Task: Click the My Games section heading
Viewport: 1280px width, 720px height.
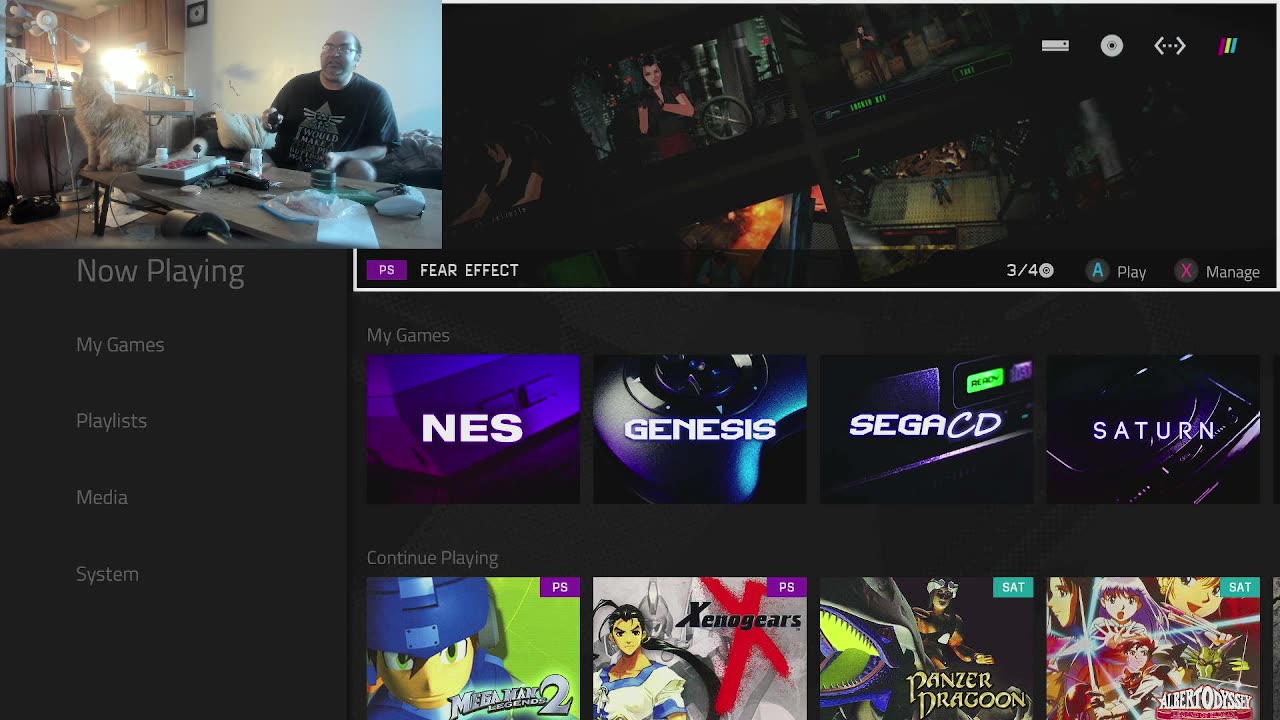Action: (408, 335)
